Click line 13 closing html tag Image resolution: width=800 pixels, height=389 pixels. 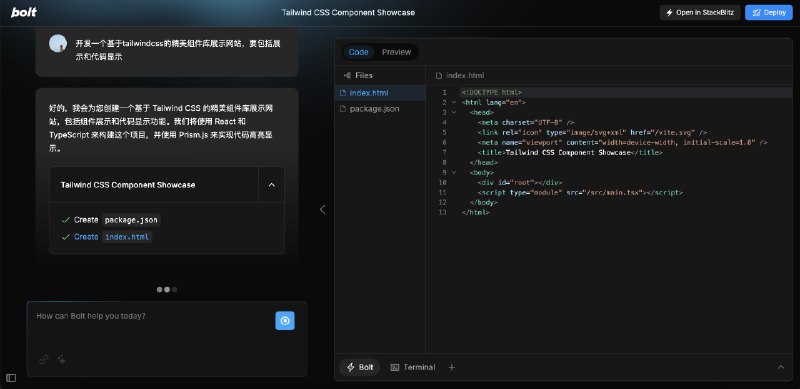(476, 212)
